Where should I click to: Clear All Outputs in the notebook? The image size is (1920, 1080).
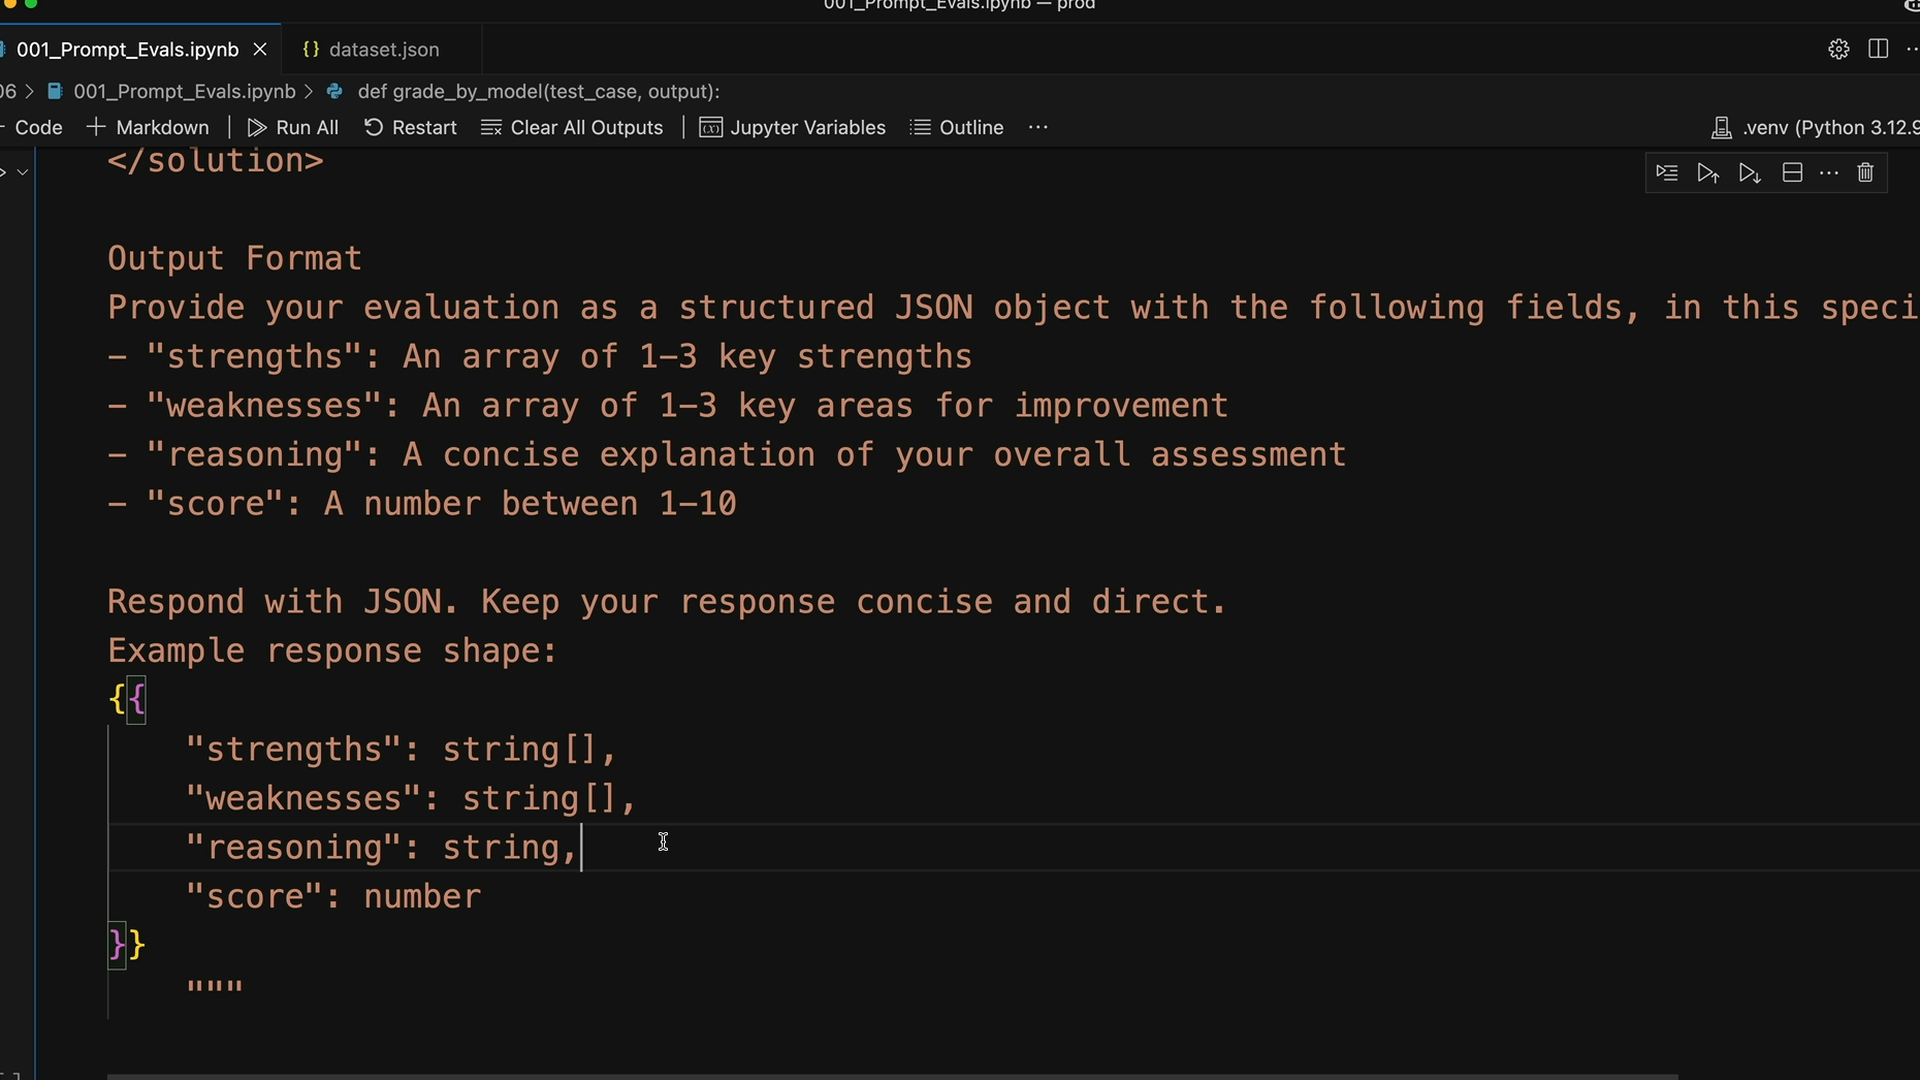(x=572, y=127)
